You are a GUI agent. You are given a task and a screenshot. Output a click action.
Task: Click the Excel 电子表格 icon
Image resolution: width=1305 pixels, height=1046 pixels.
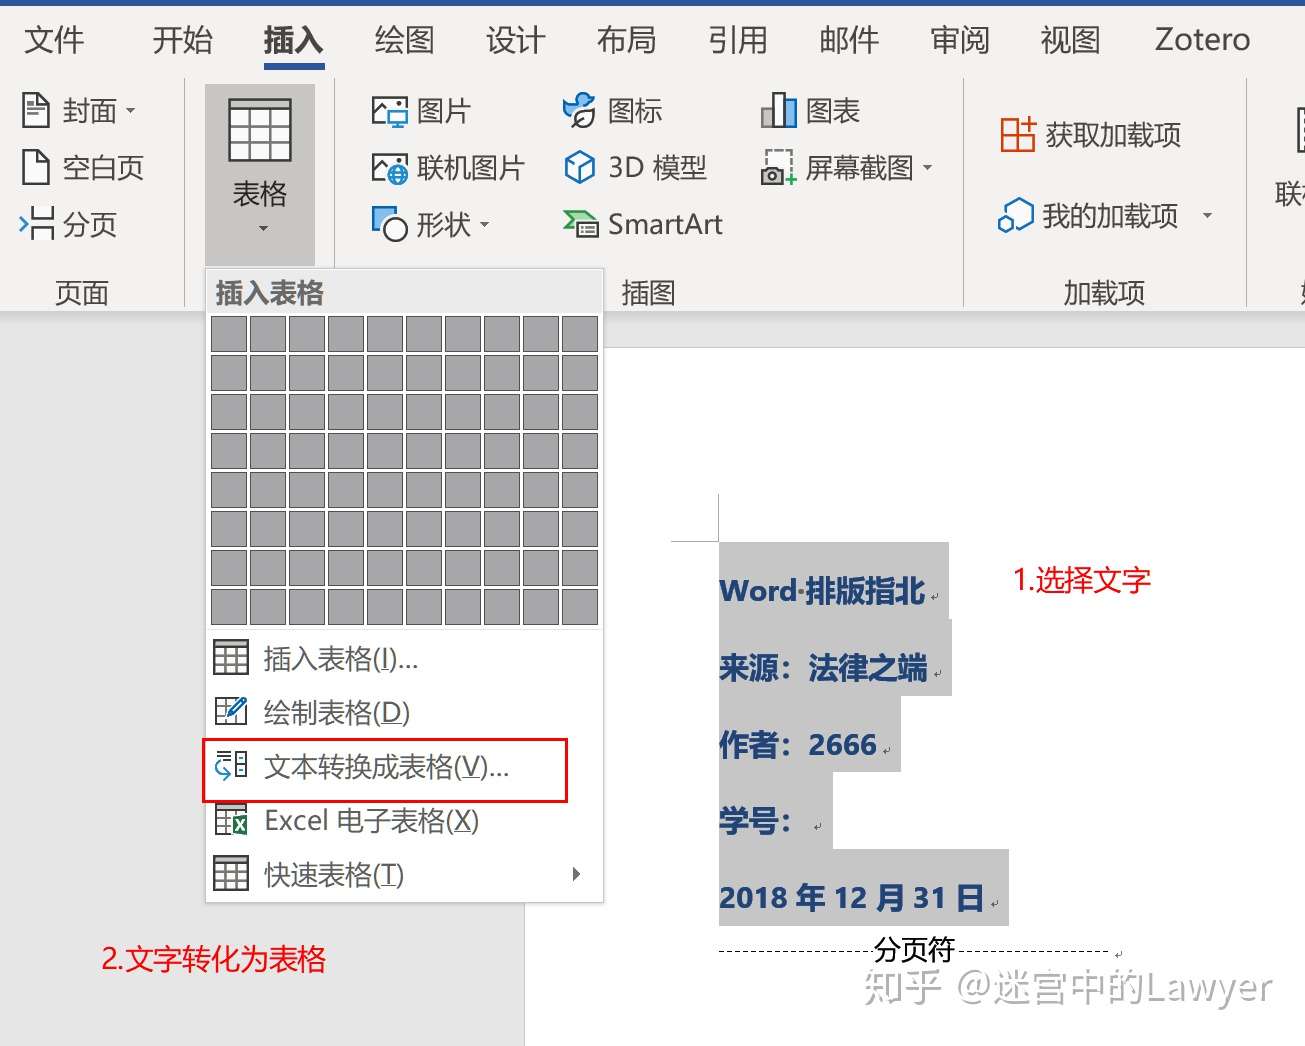click(231, 821)
